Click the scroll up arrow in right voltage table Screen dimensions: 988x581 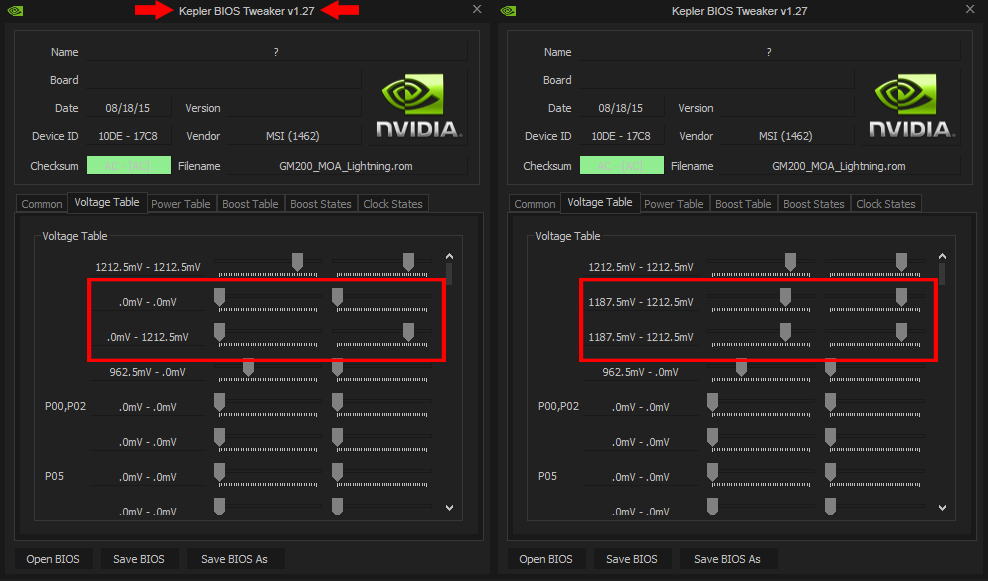coord(942,256)
